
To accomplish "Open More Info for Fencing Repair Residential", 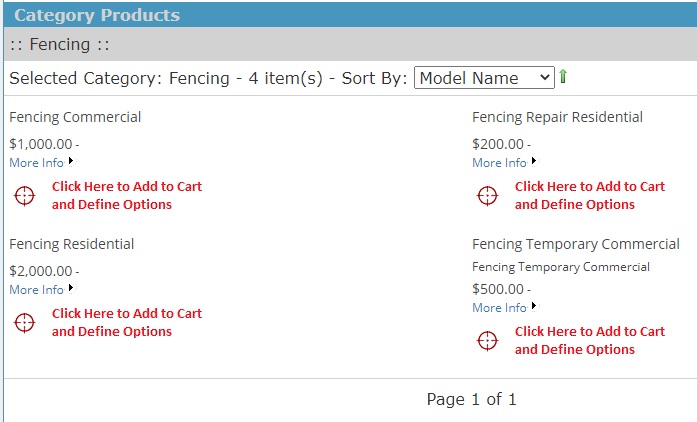I will (500, 163).
